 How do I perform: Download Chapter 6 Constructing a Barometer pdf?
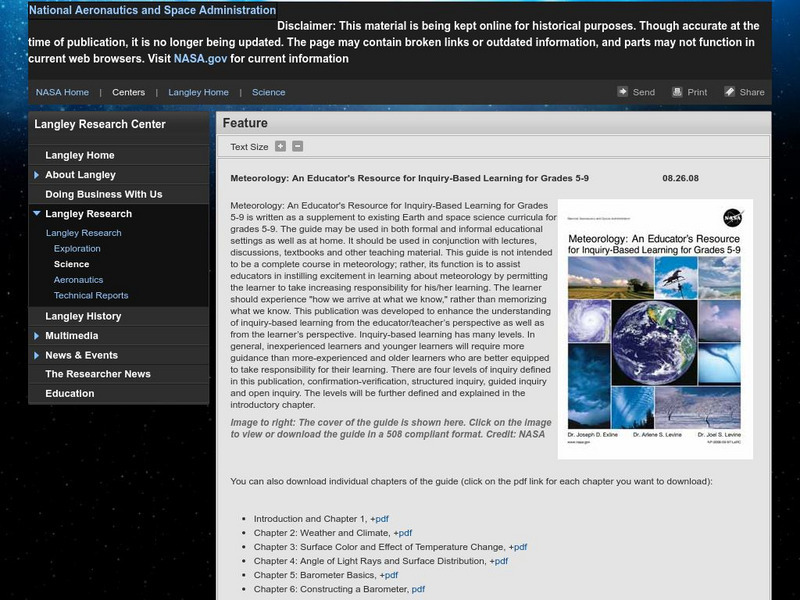pyautogui.click(x=418, y=589)
